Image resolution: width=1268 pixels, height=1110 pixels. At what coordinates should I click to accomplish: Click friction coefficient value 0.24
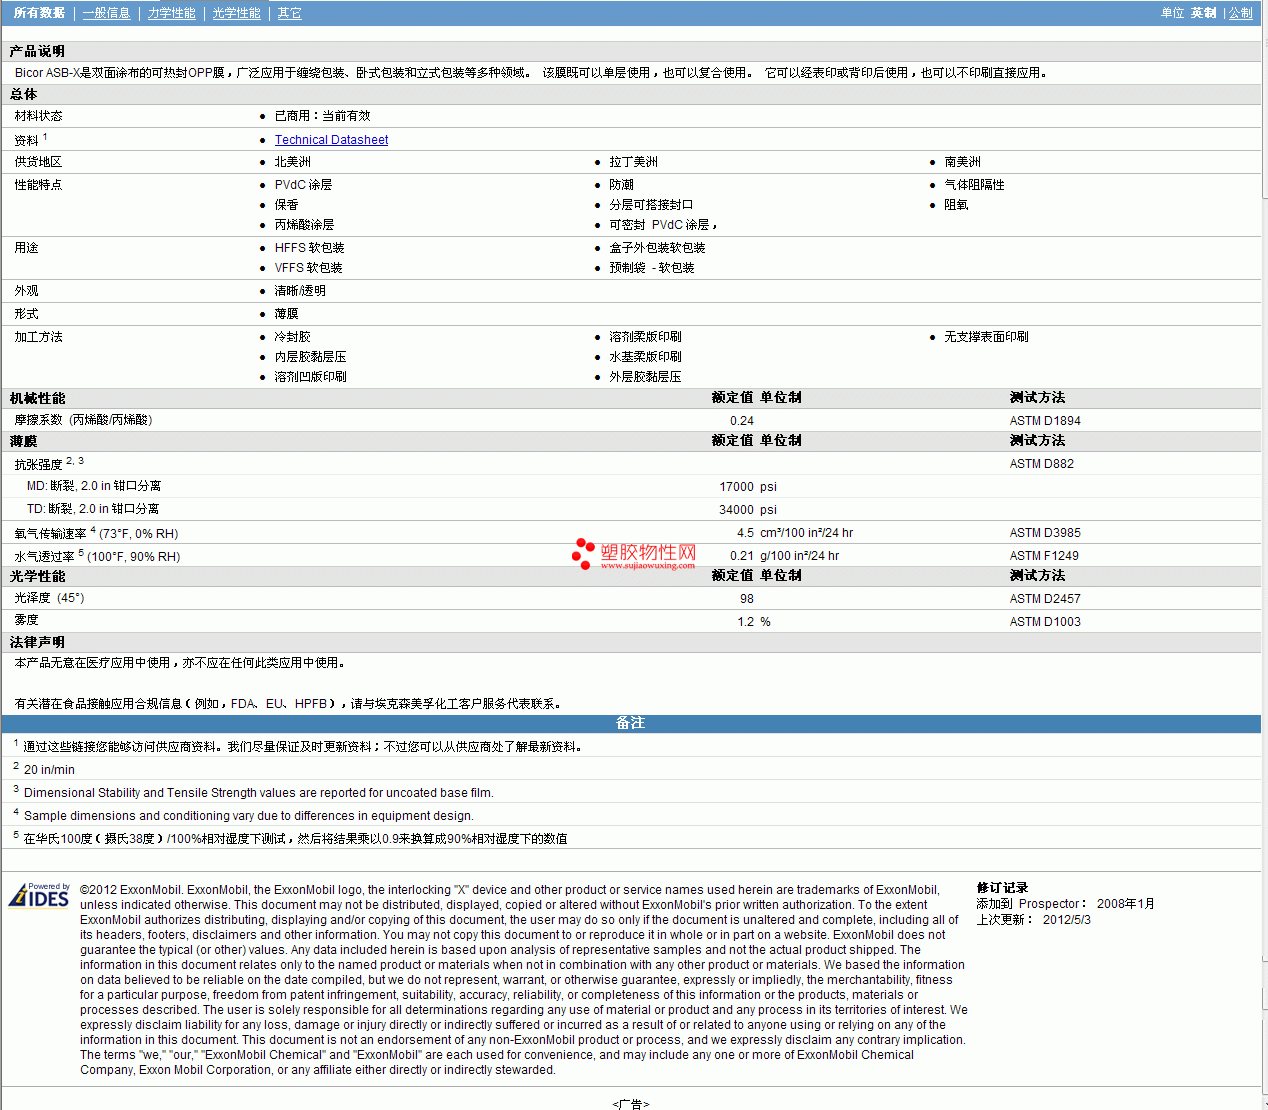742,421
